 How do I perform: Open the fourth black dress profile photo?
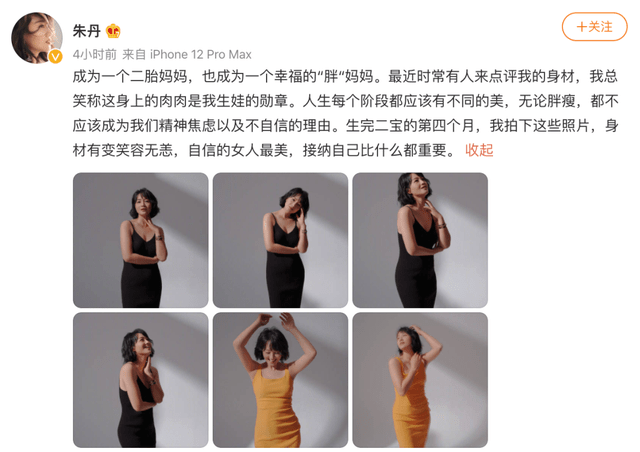tap(140, 380)
